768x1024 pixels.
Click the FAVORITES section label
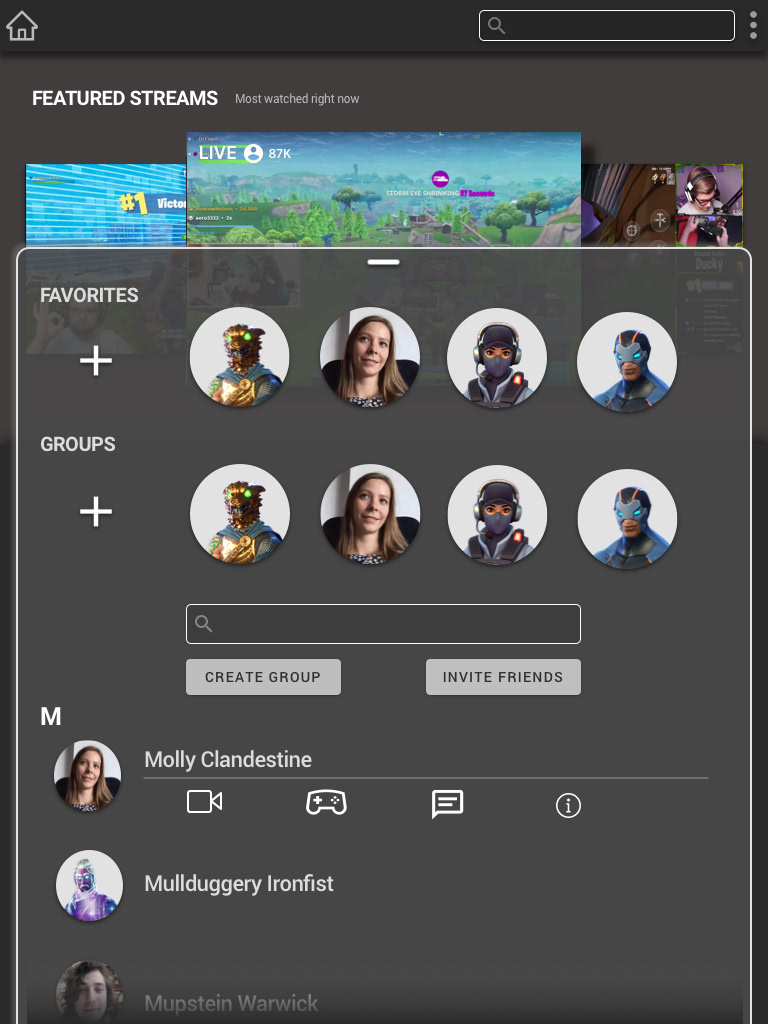(89, 295)
